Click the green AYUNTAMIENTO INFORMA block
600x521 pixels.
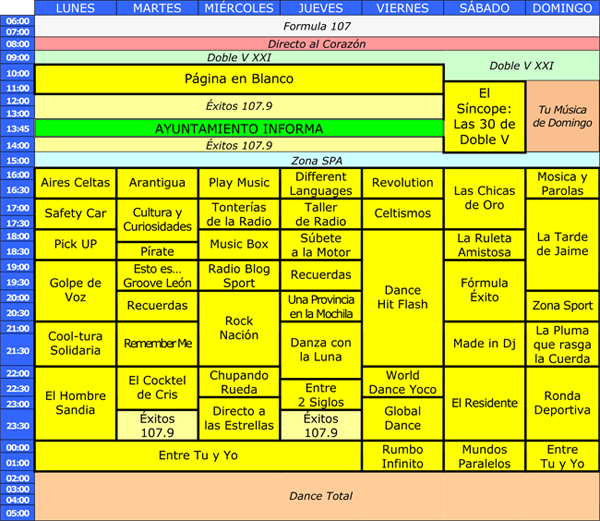point(239,129)
